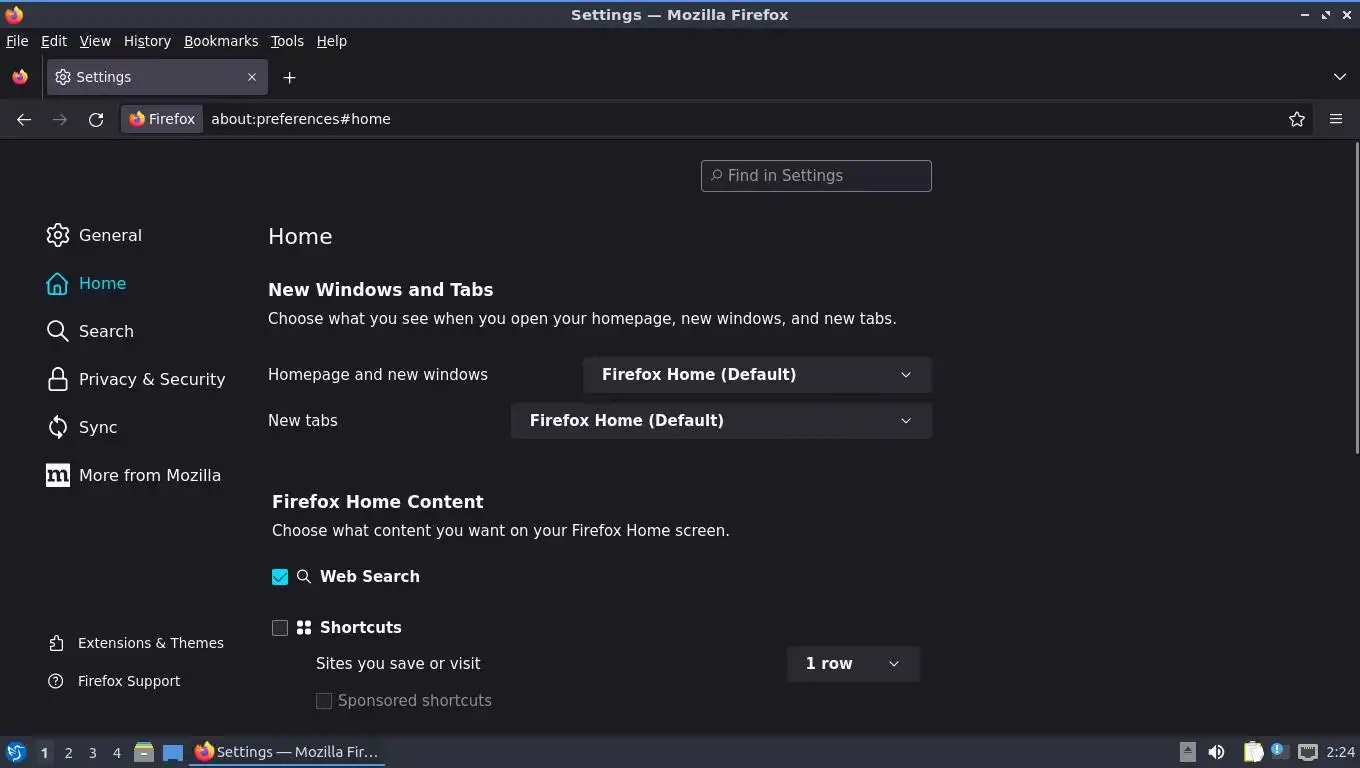Reload the current page
1360x768 pixels.
pos(96,119)
